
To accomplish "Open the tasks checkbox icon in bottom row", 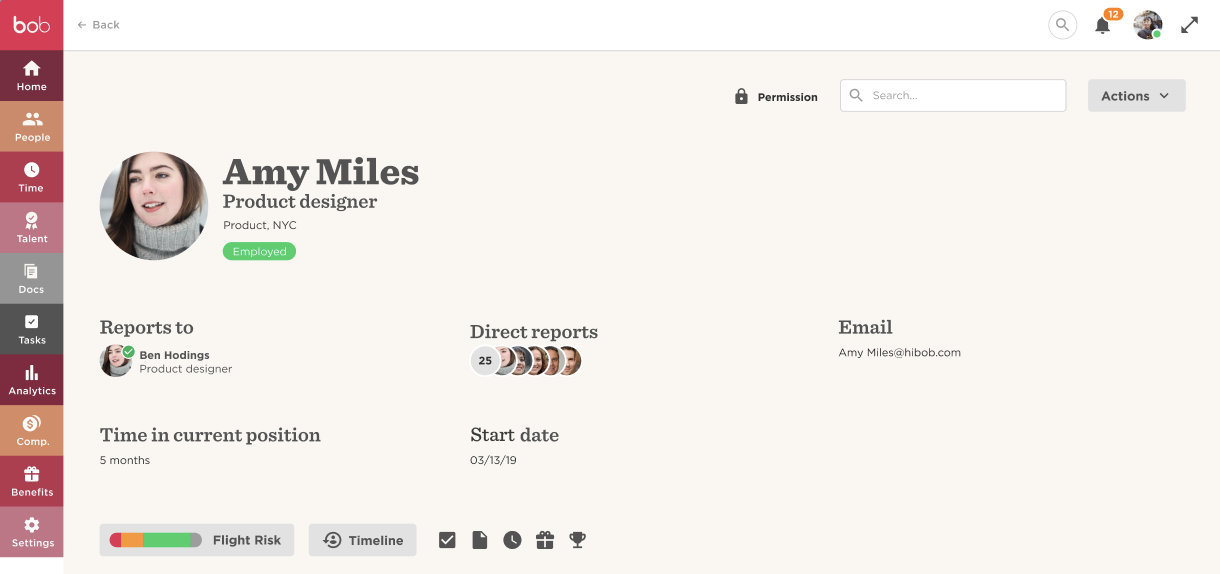I will 447,540.
